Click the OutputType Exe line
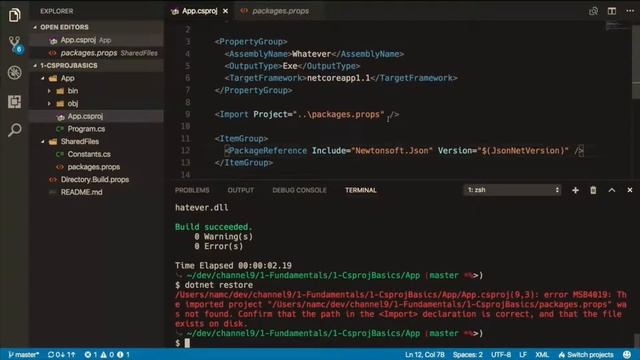The width and height of the screenshot is (640, 360). (292, 66)
